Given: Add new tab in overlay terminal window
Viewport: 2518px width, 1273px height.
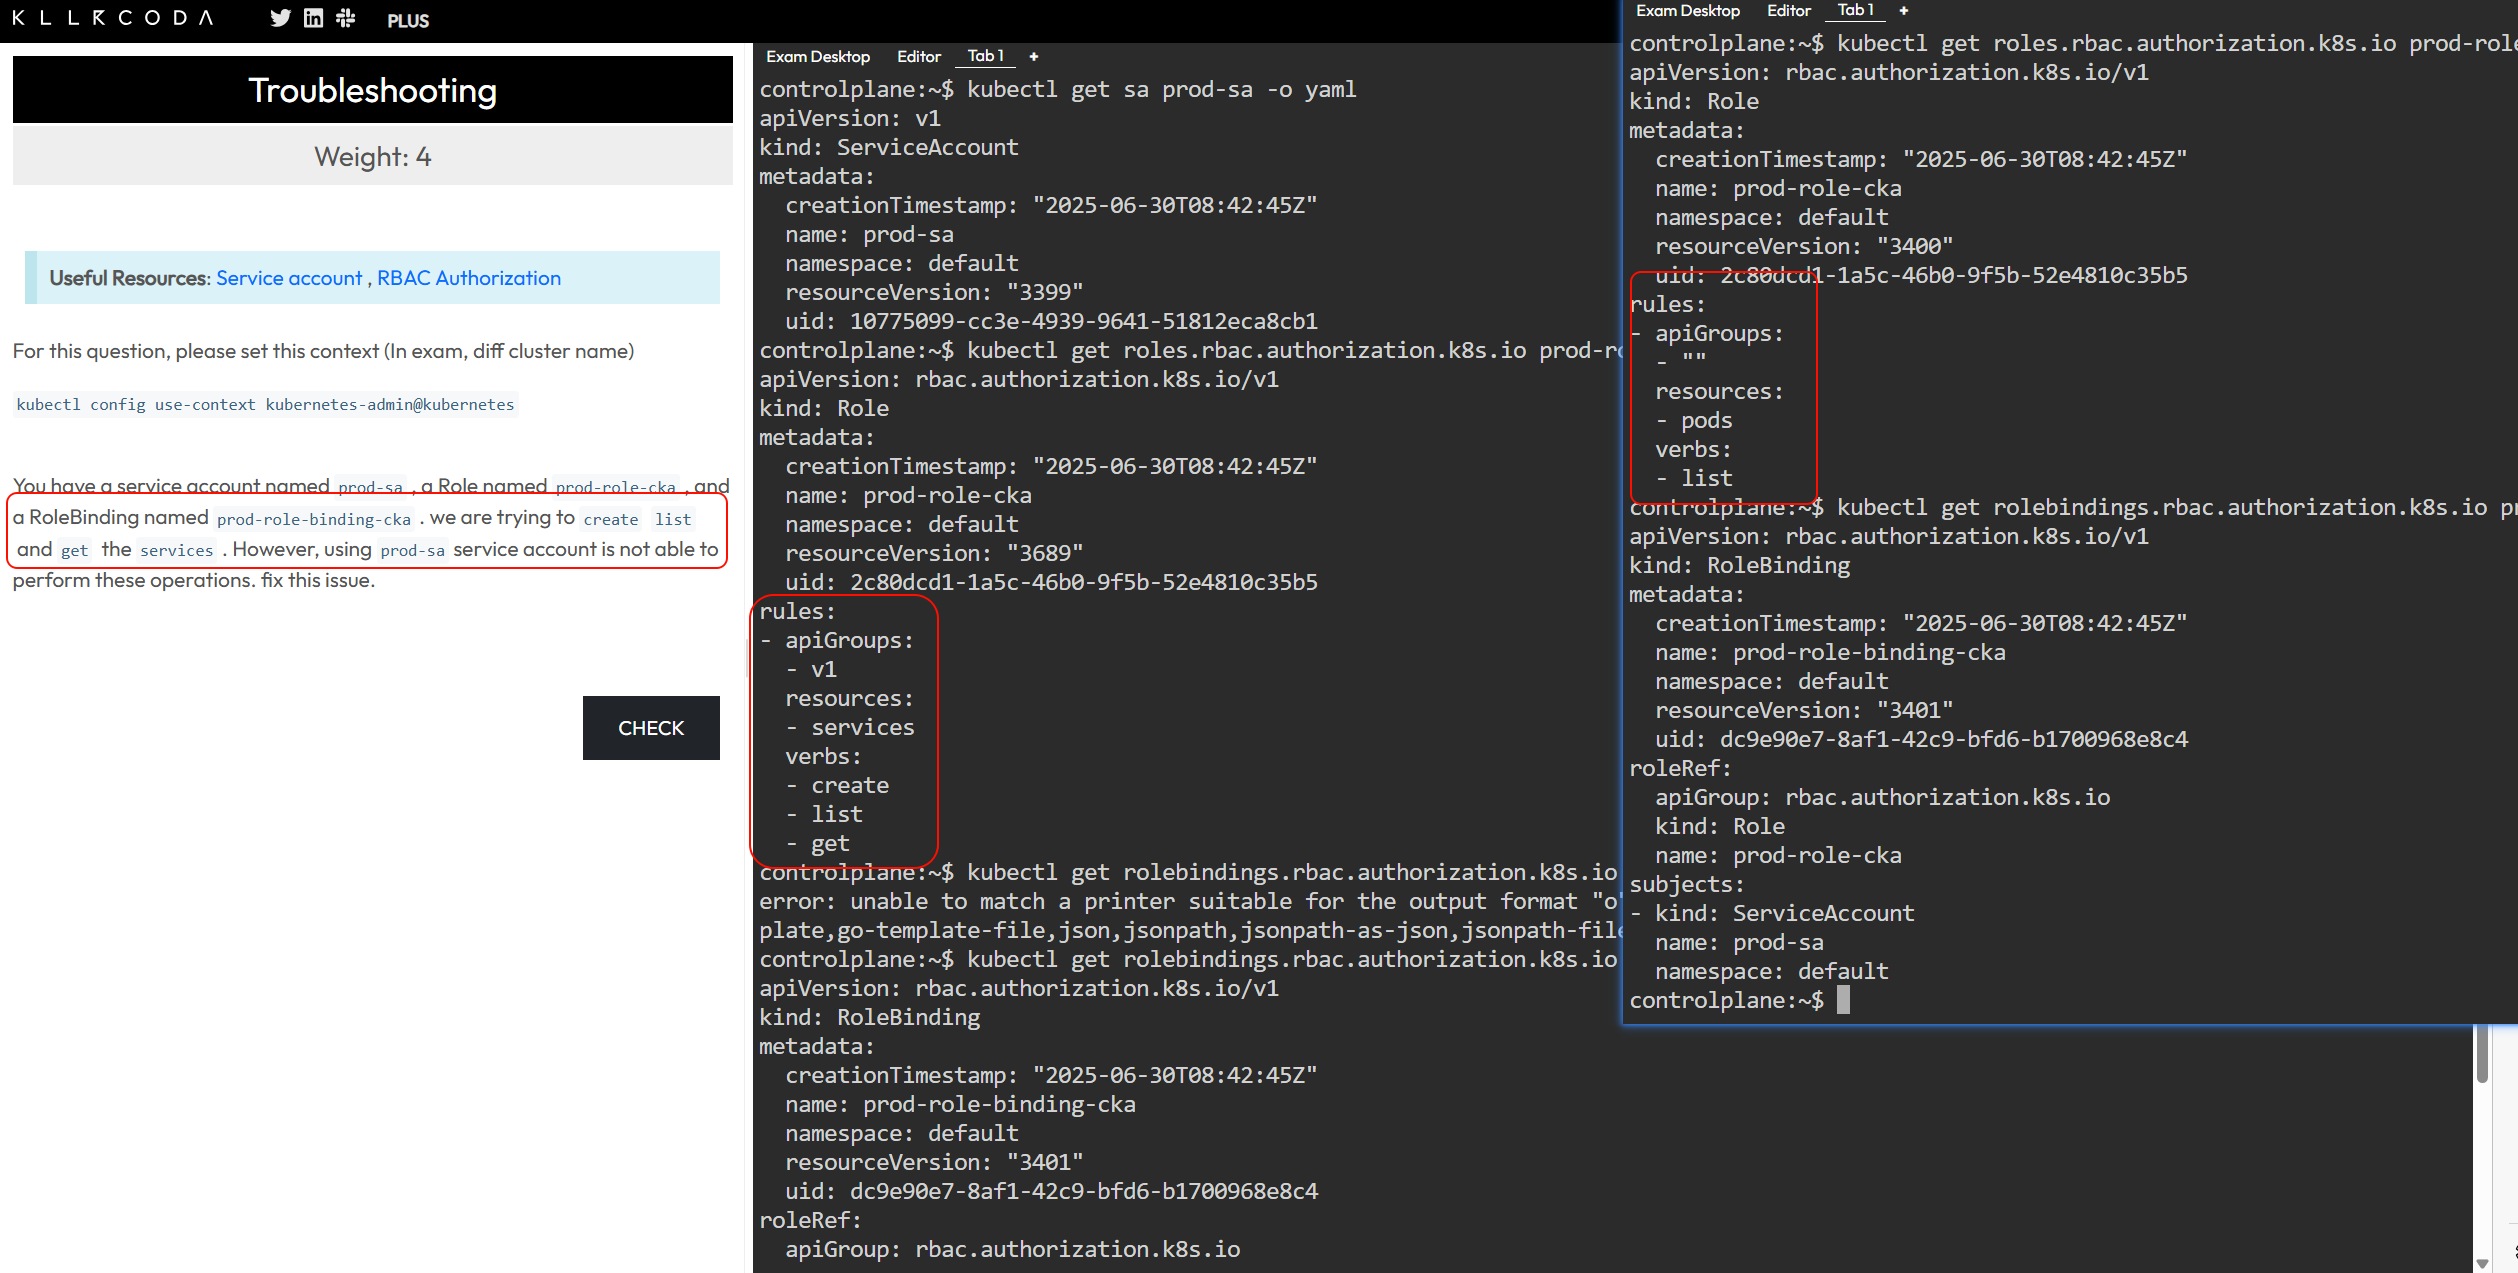Looking at the screenshot, I should click(1904, 11).
